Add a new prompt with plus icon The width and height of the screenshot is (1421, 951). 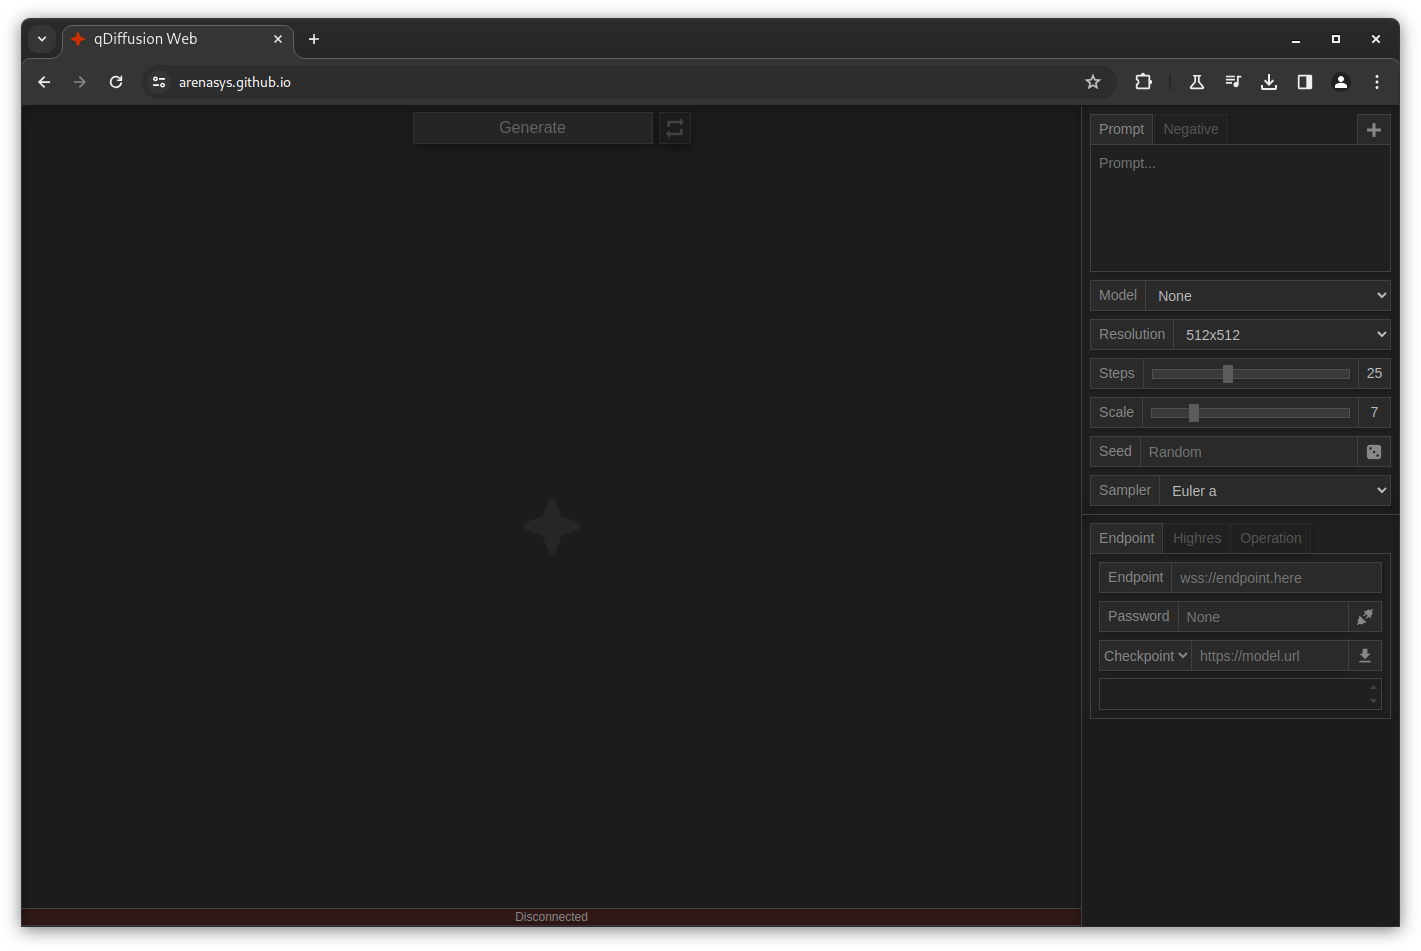tap(1374, 130)
